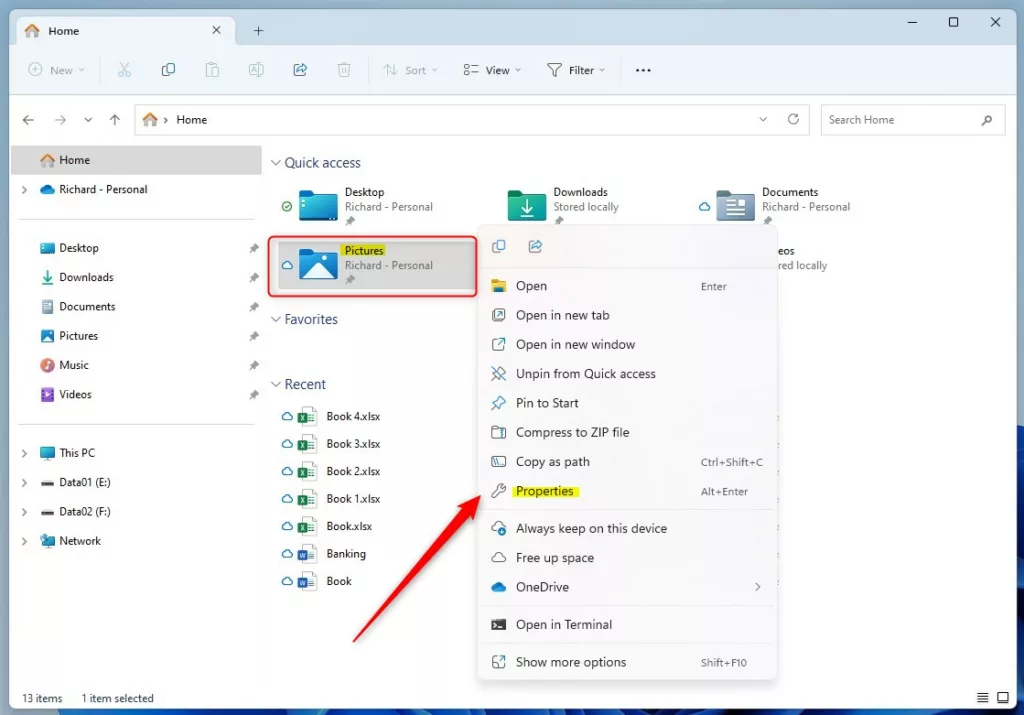Screen dimensions: 1024x715
Task: Choose Properties in context menu
Action: [627, 492]
